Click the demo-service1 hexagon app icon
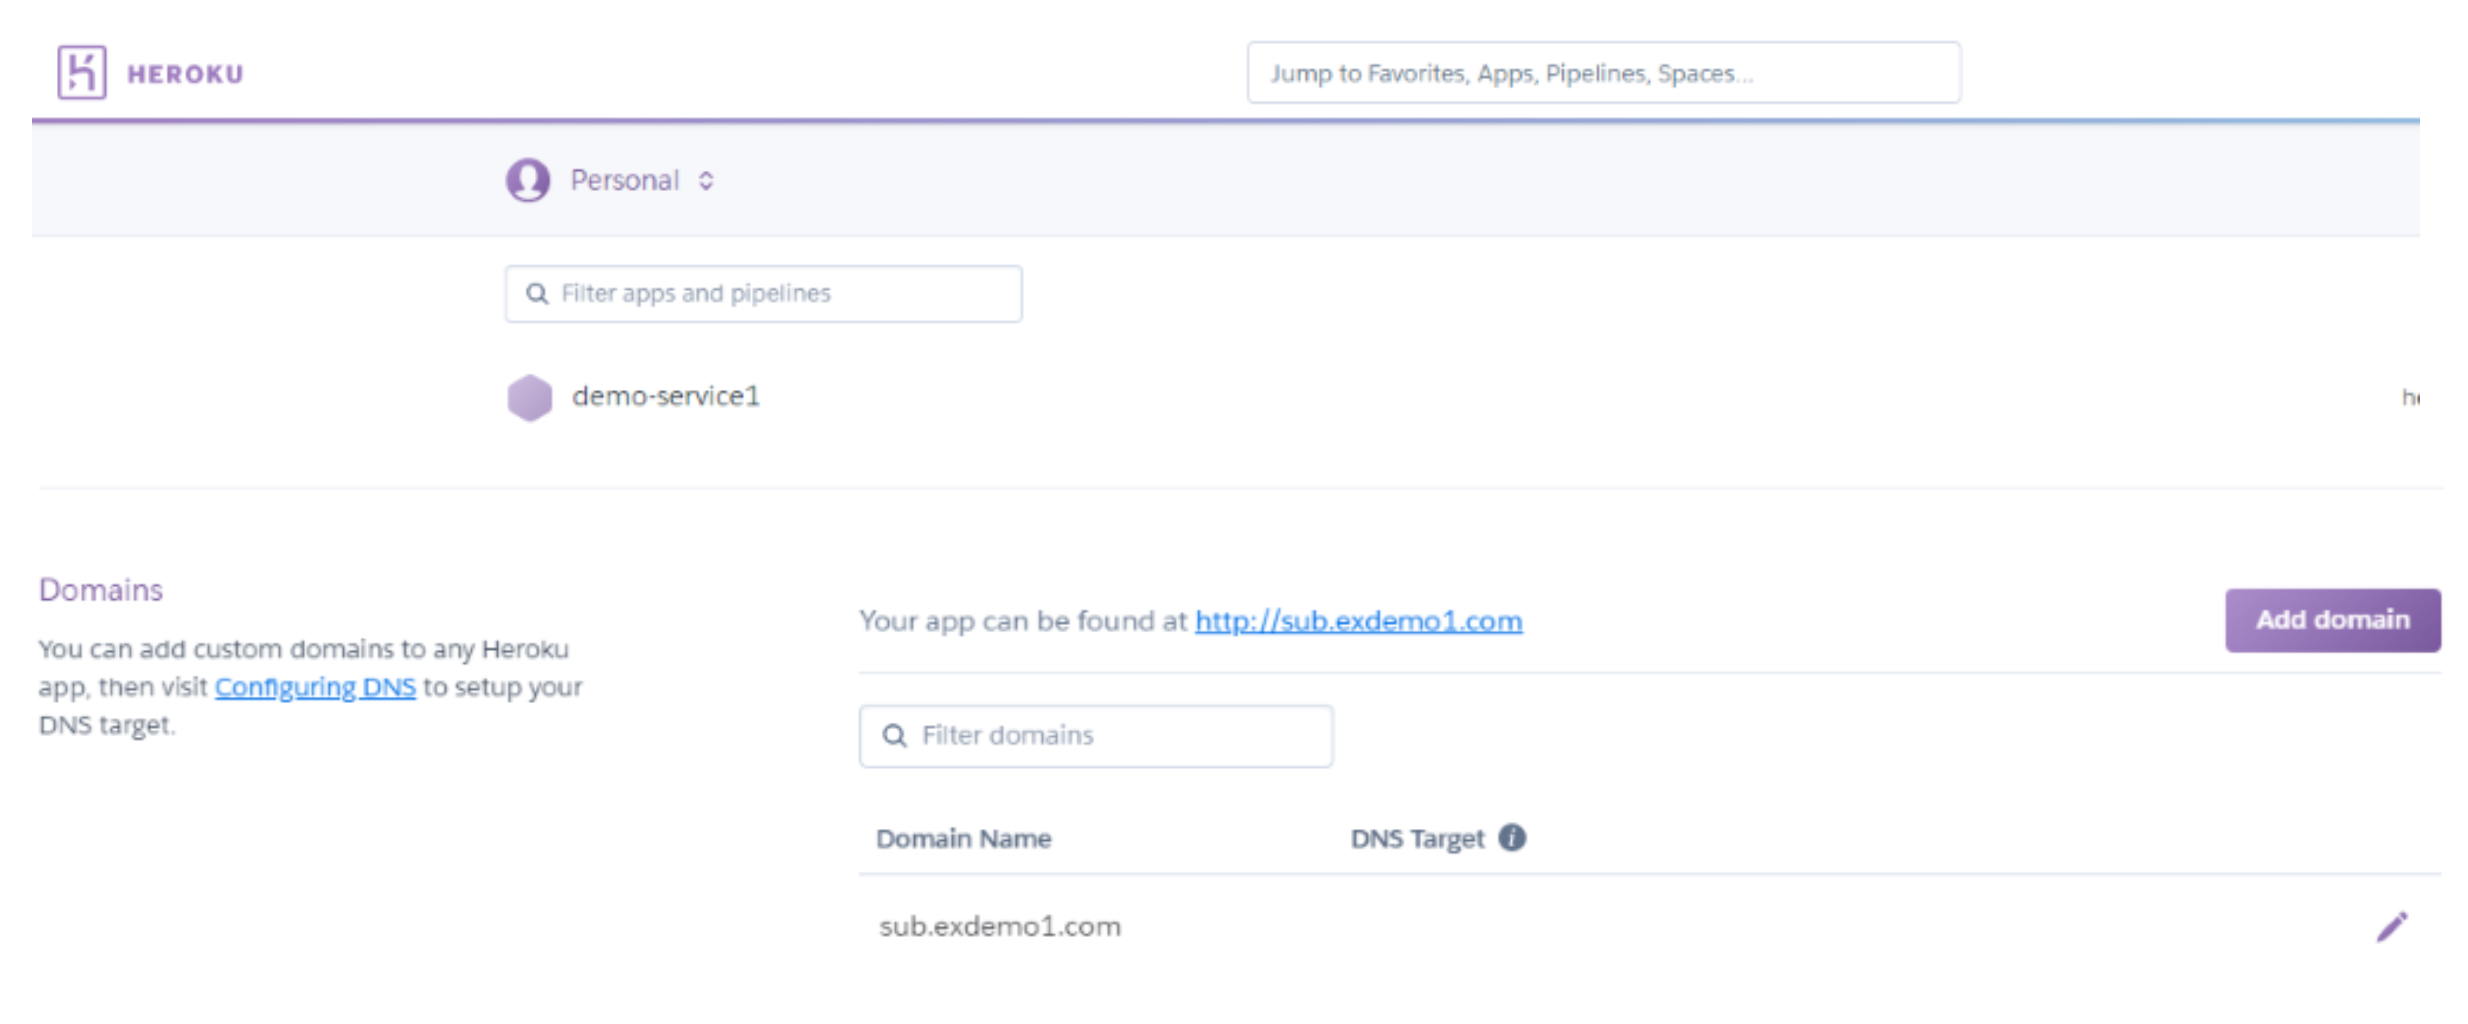This screenshot has height=1024, width=2468. (530, 397)
